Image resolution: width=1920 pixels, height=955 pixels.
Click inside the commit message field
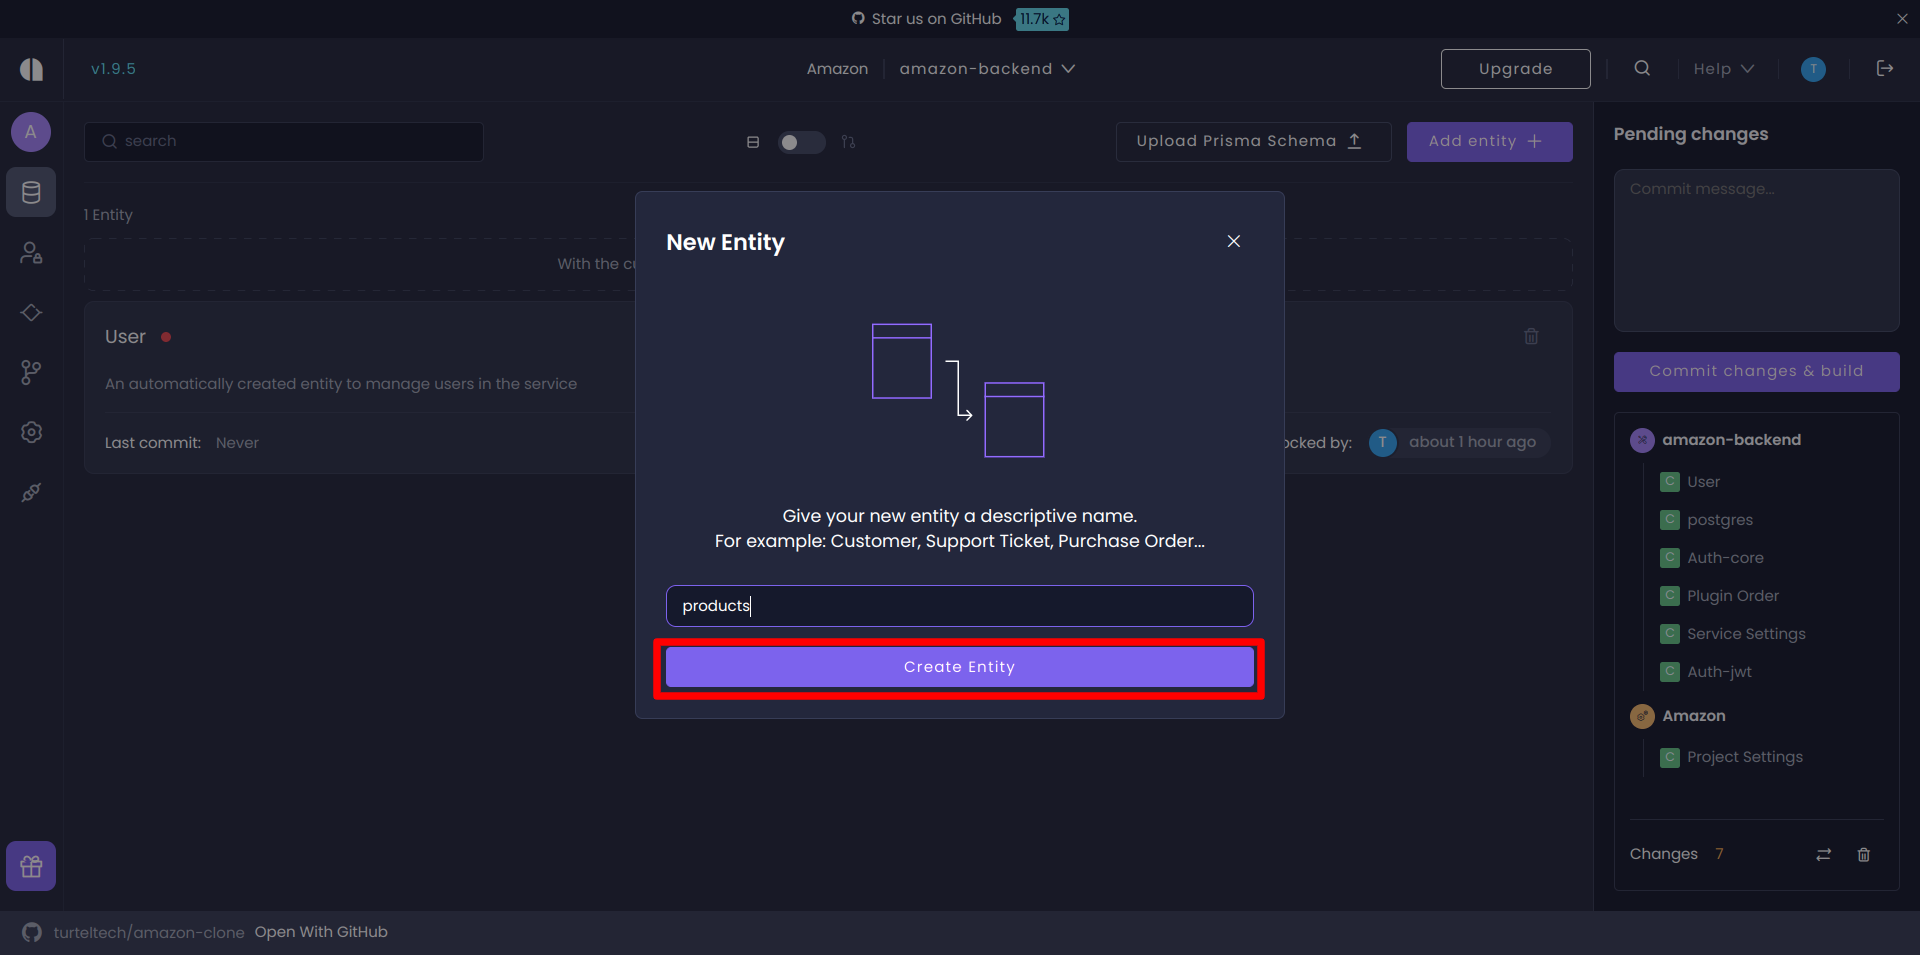coord(1756,250)
